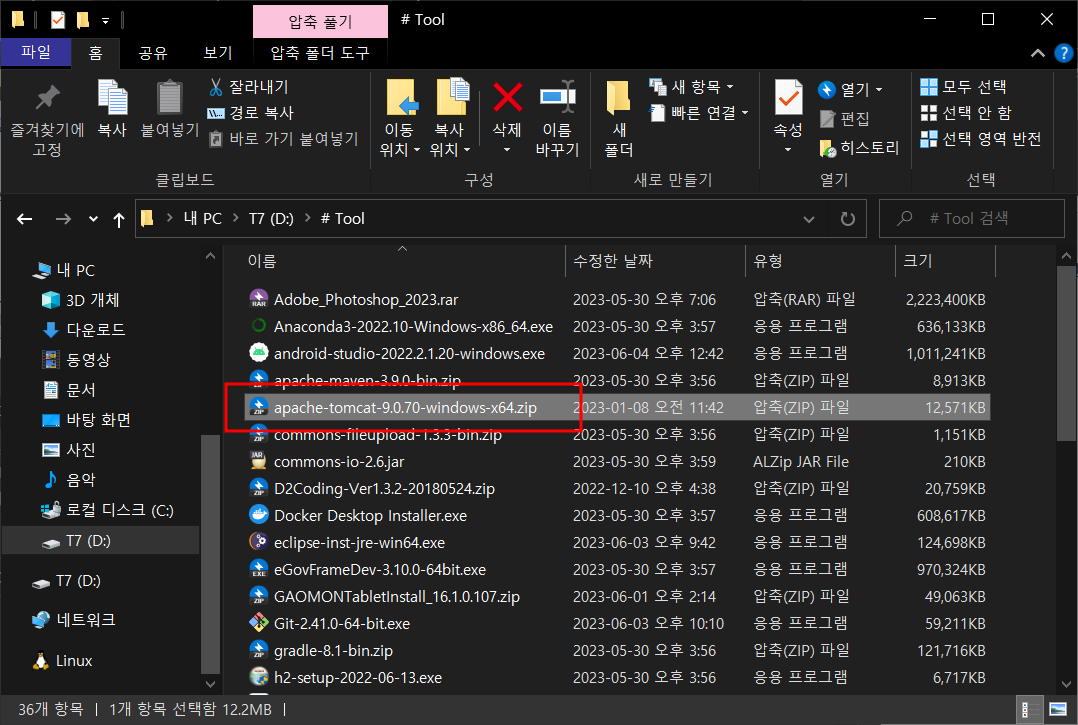Screen dimensions: 1078x725
Task: Switch to details view in status bar
Action: (1030, 709)
